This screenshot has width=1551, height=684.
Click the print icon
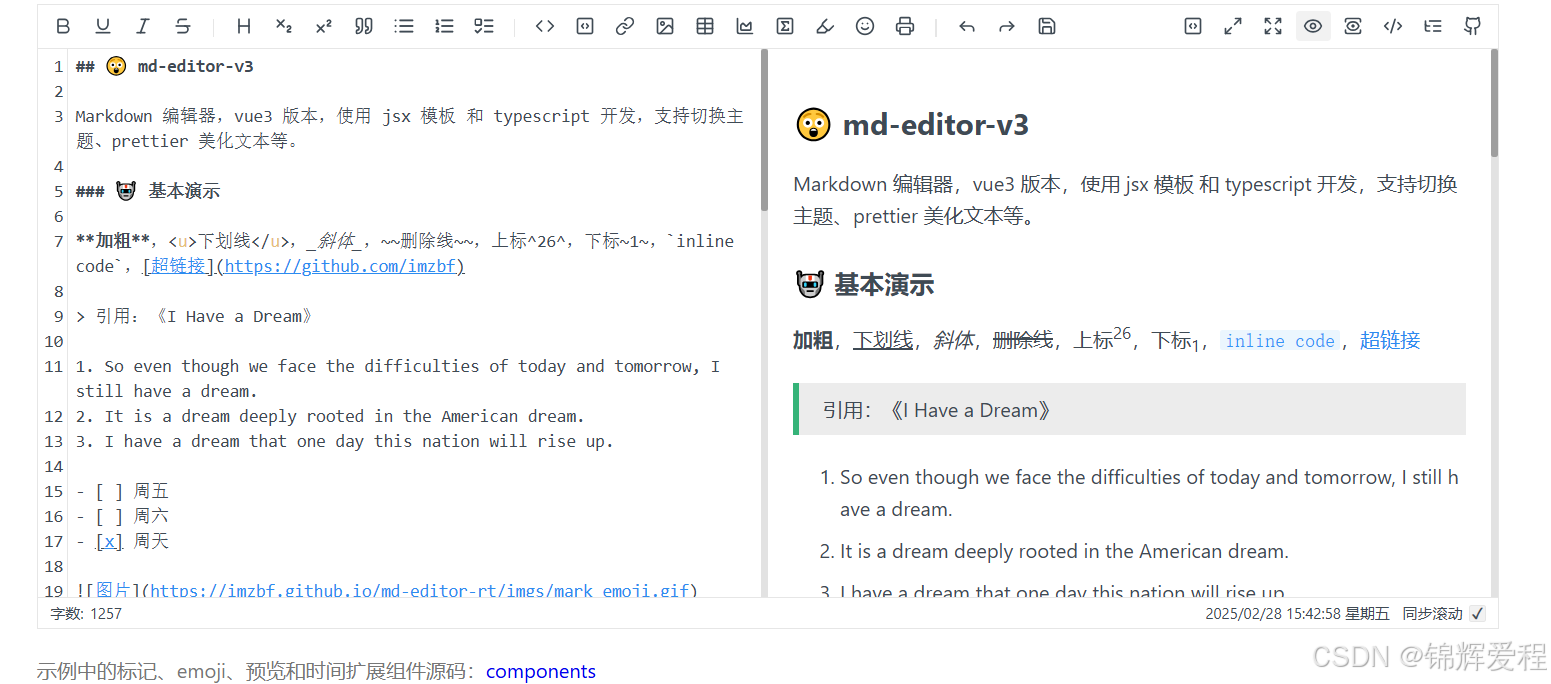[x=905, y=27]
